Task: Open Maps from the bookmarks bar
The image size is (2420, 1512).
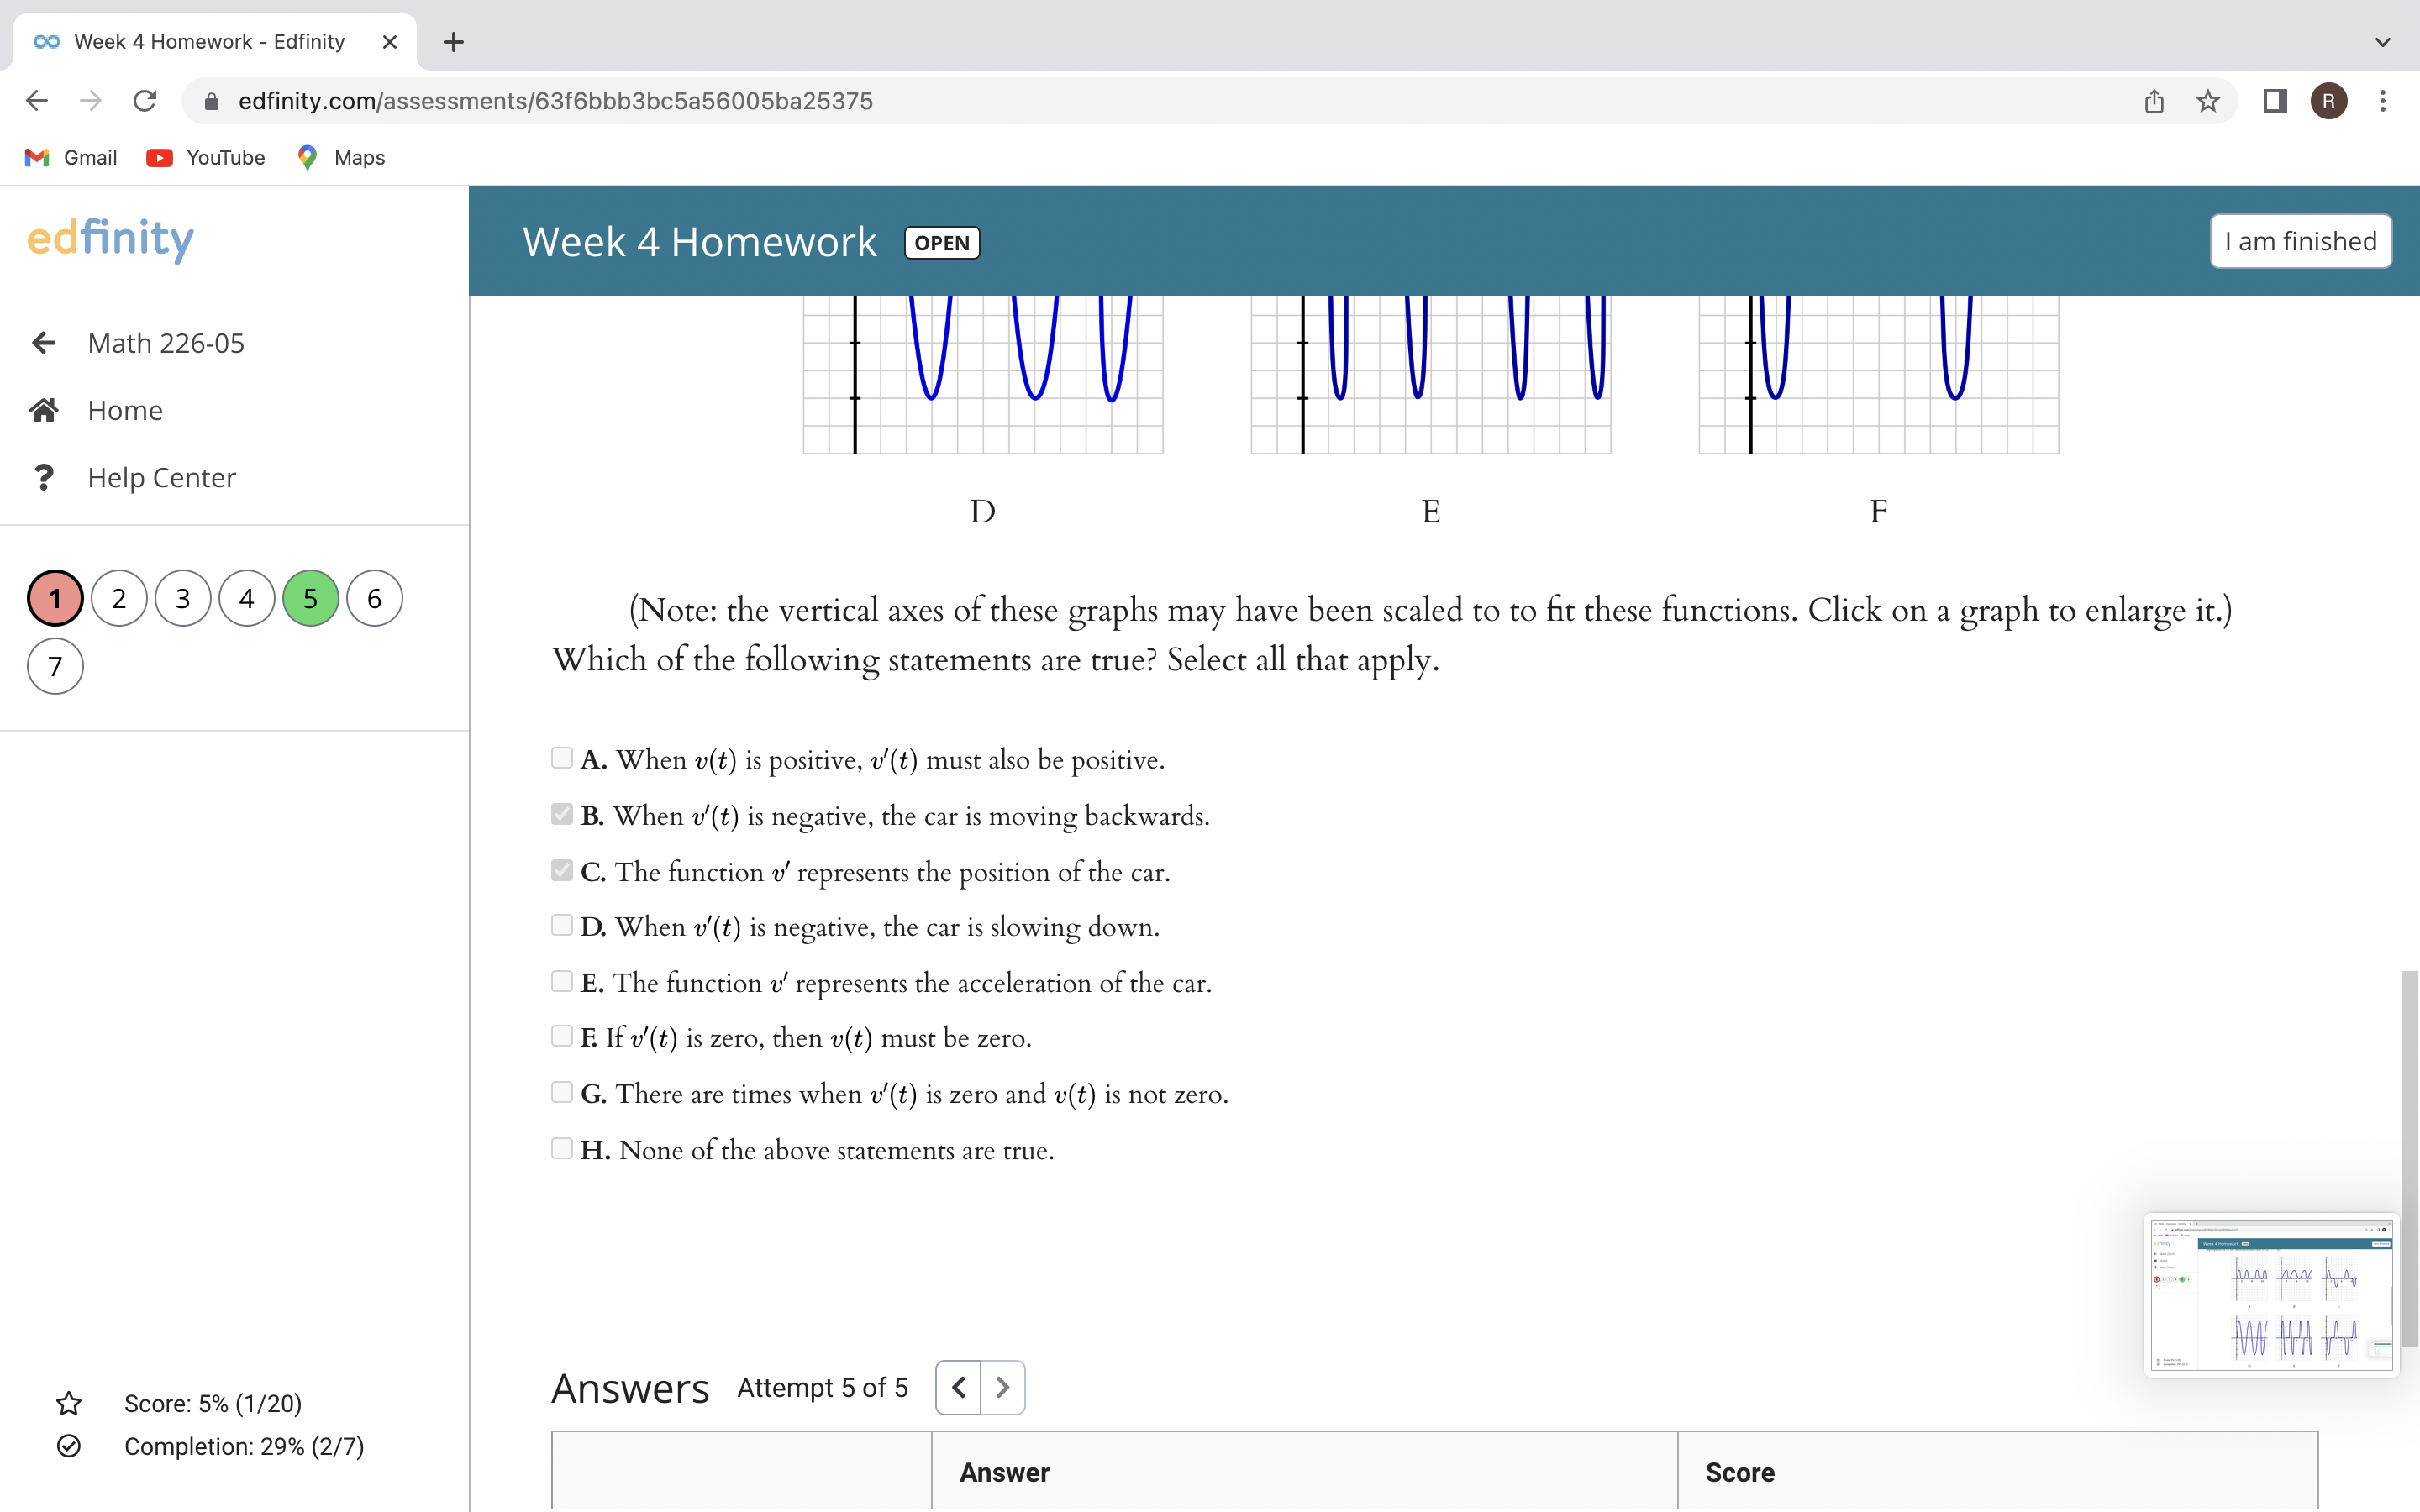Action: 339,157
